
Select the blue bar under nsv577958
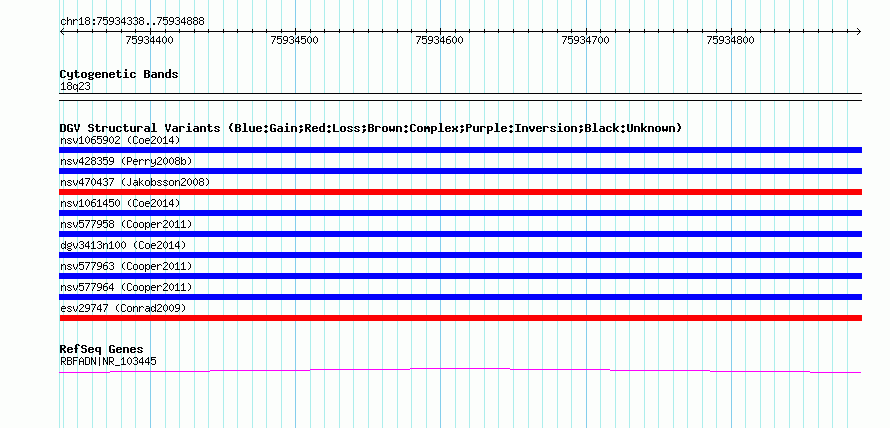point(460,234)
